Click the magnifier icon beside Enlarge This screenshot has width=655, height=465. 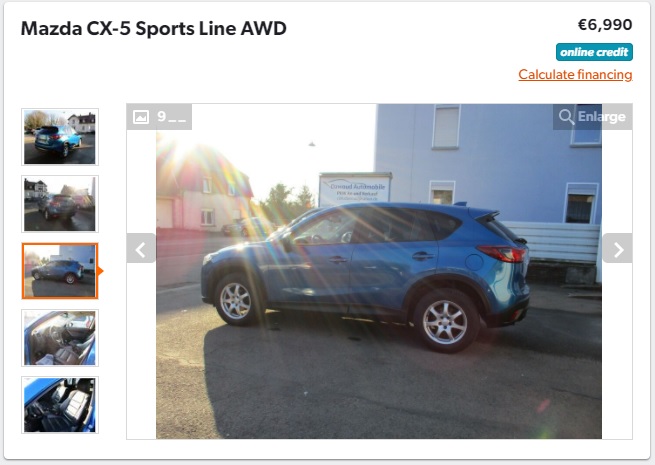click(x=566, y=117)
